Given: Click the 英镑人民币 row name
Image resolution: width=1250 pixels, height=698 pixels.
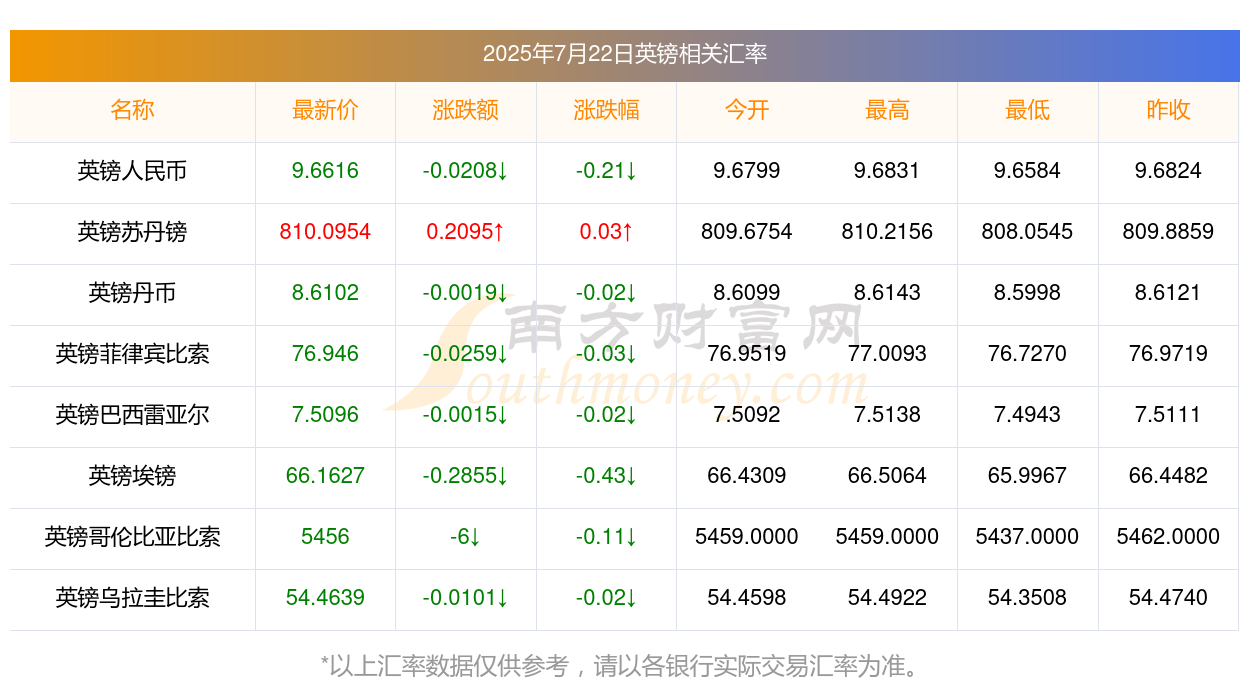Looking at the screenshot, I should pos(132,171).
